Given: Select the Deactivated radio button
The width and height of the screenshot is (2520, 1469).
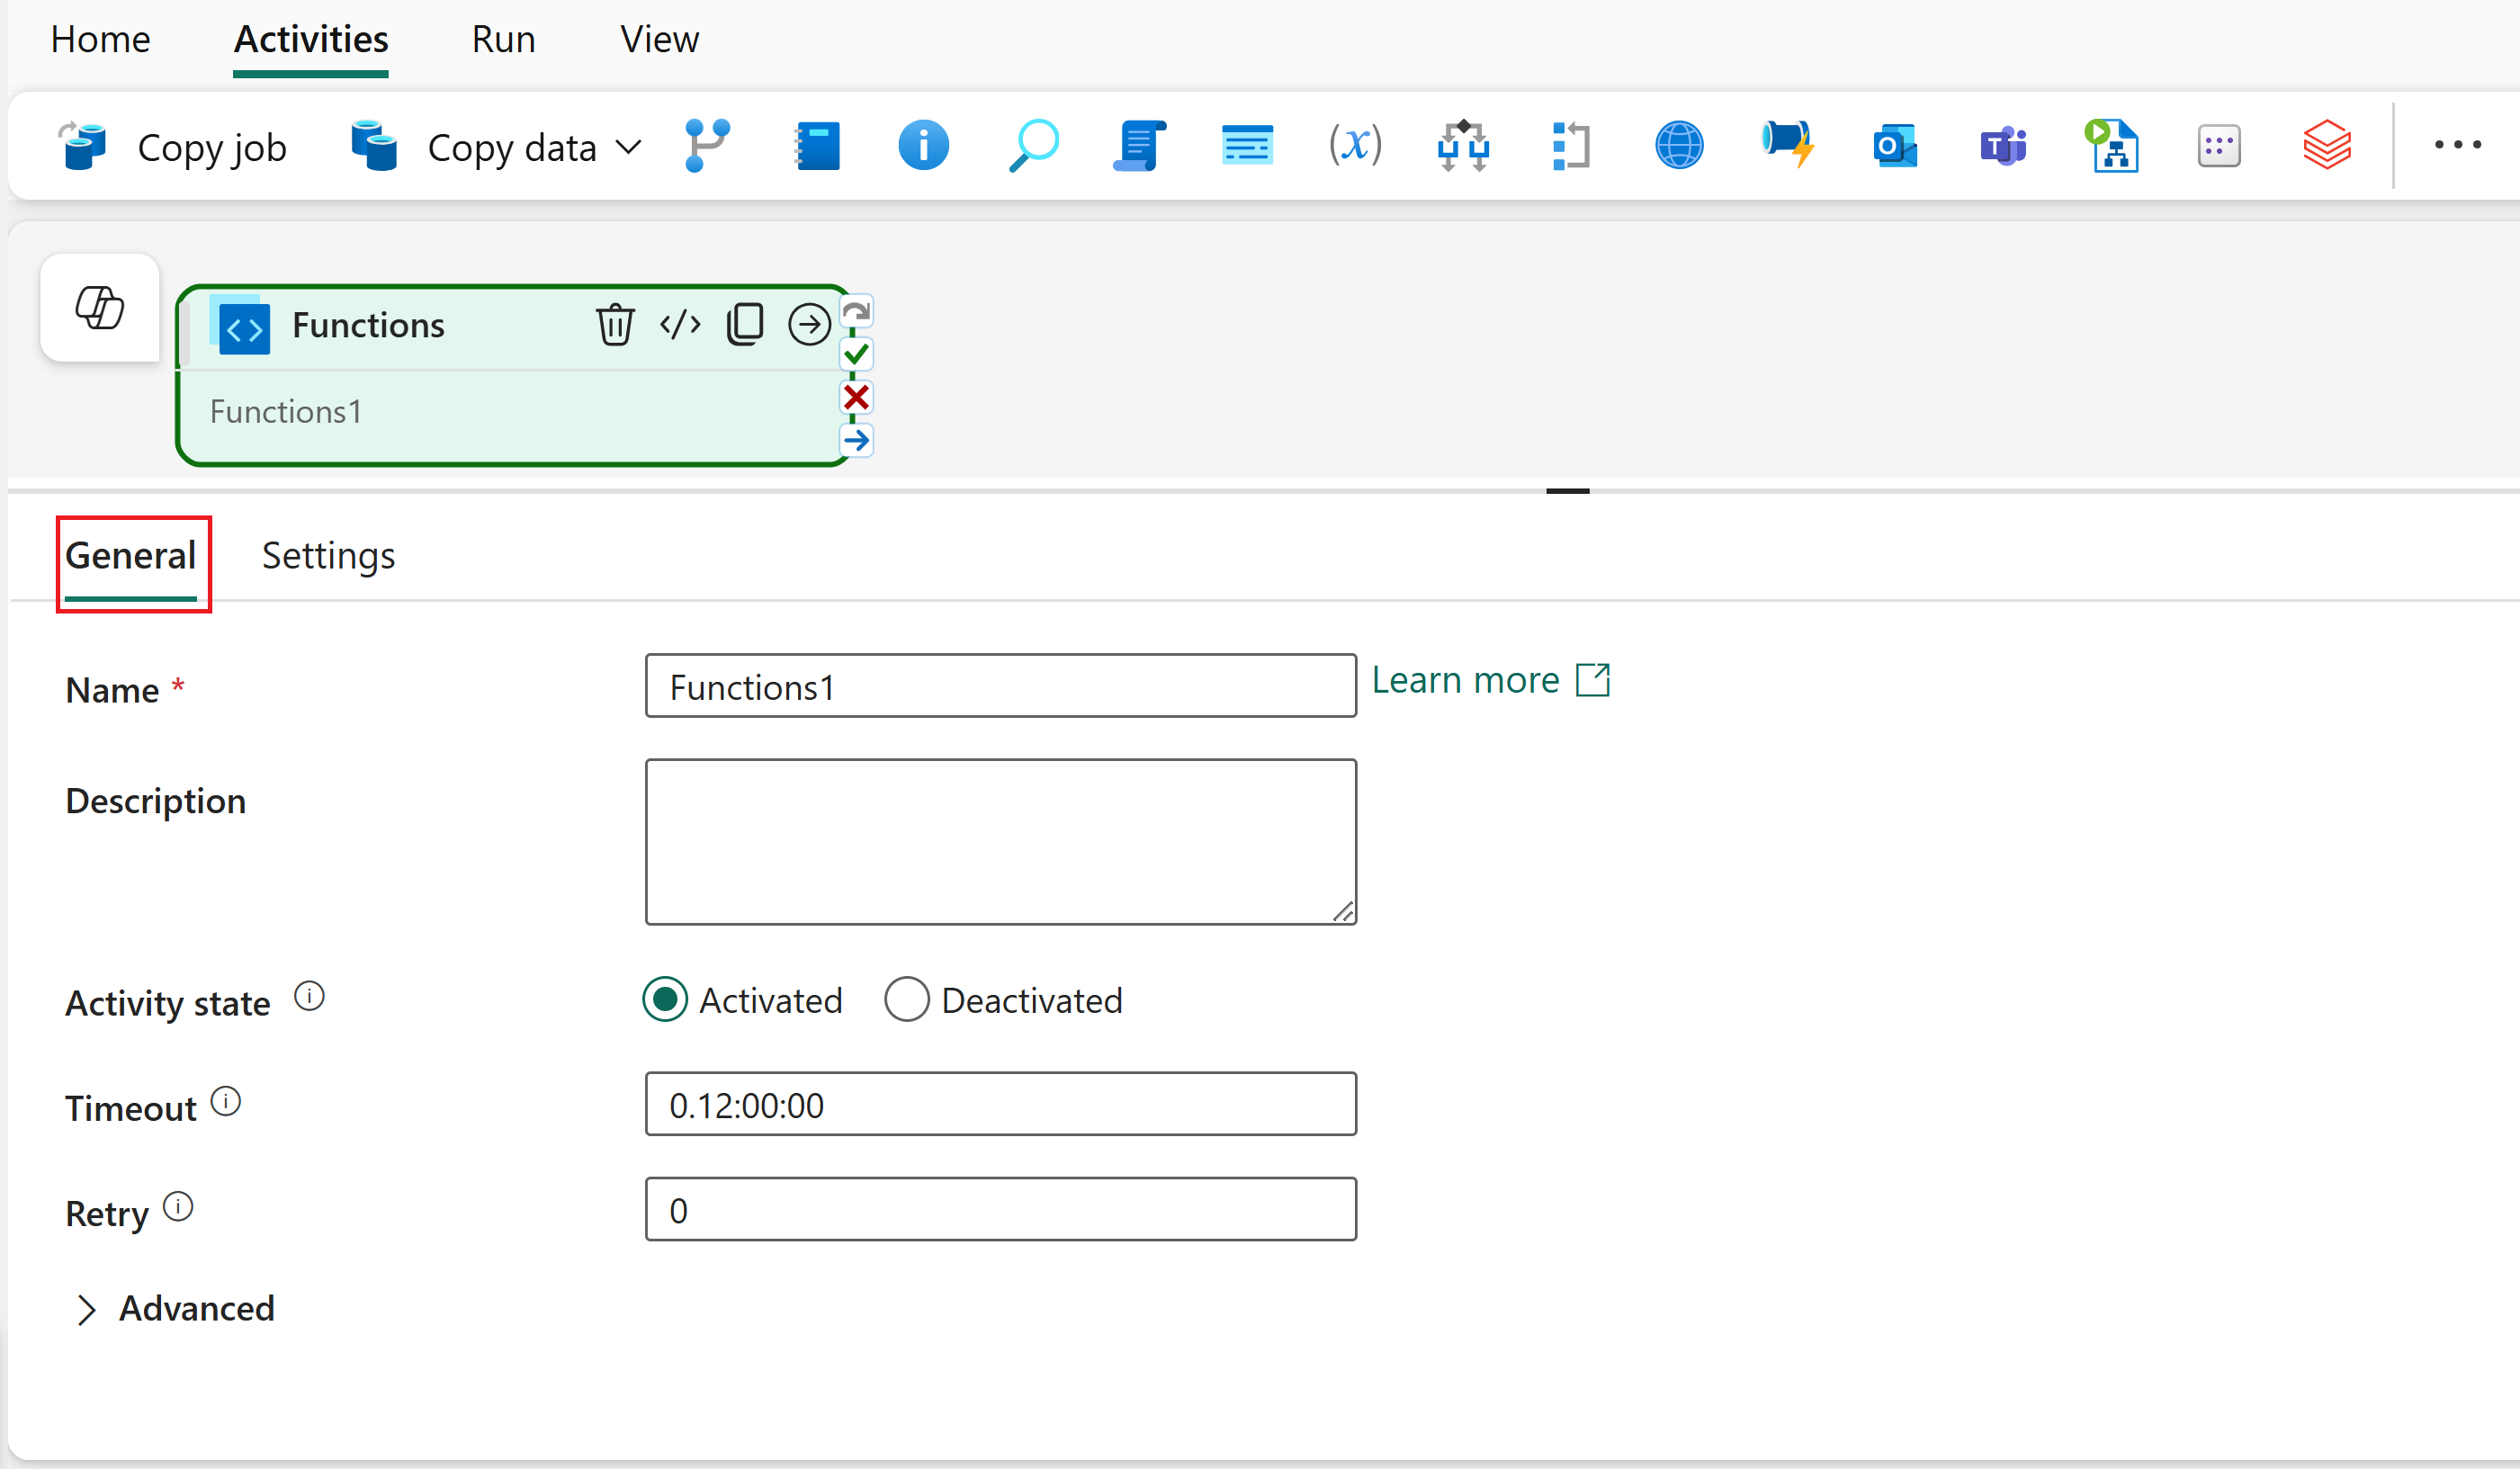Looking at the screenshot, I should coord(907,999).
